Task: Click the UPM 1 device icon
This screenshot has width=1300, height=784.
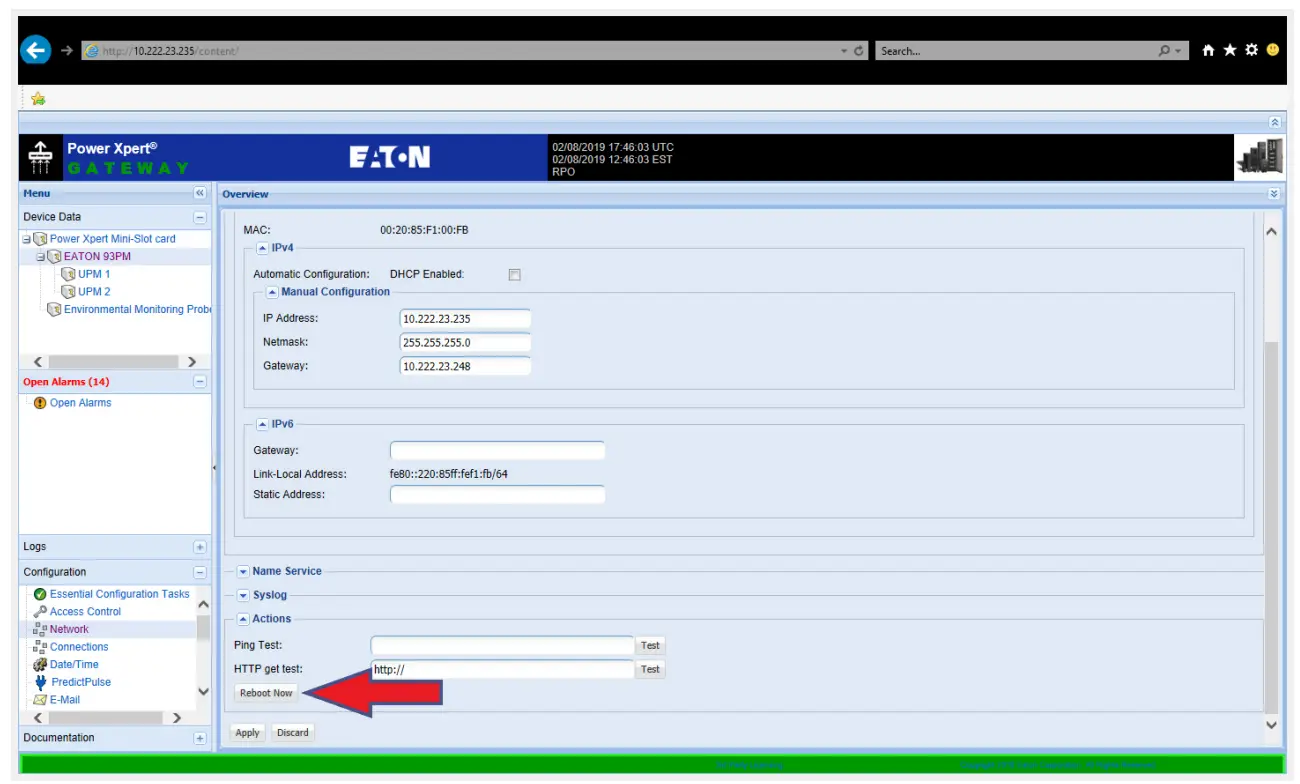Action: pos(69,274)
